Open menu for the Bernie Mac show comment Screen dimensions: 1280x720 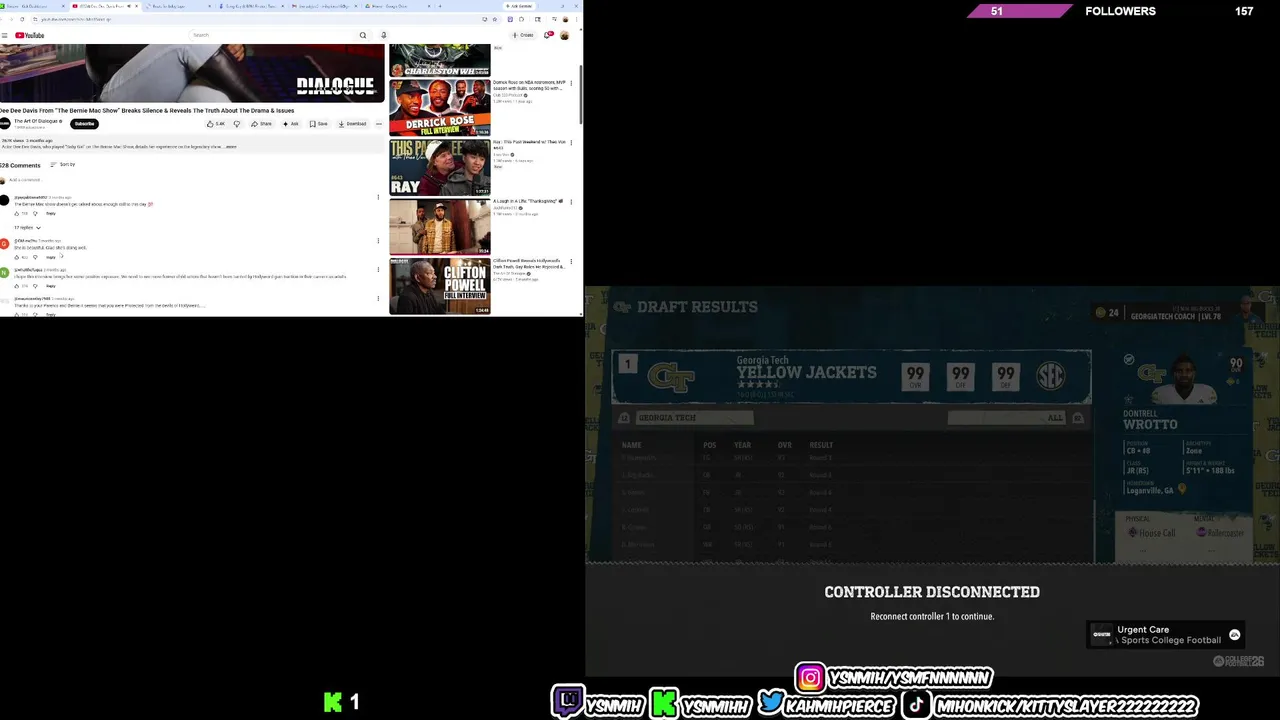378,197
